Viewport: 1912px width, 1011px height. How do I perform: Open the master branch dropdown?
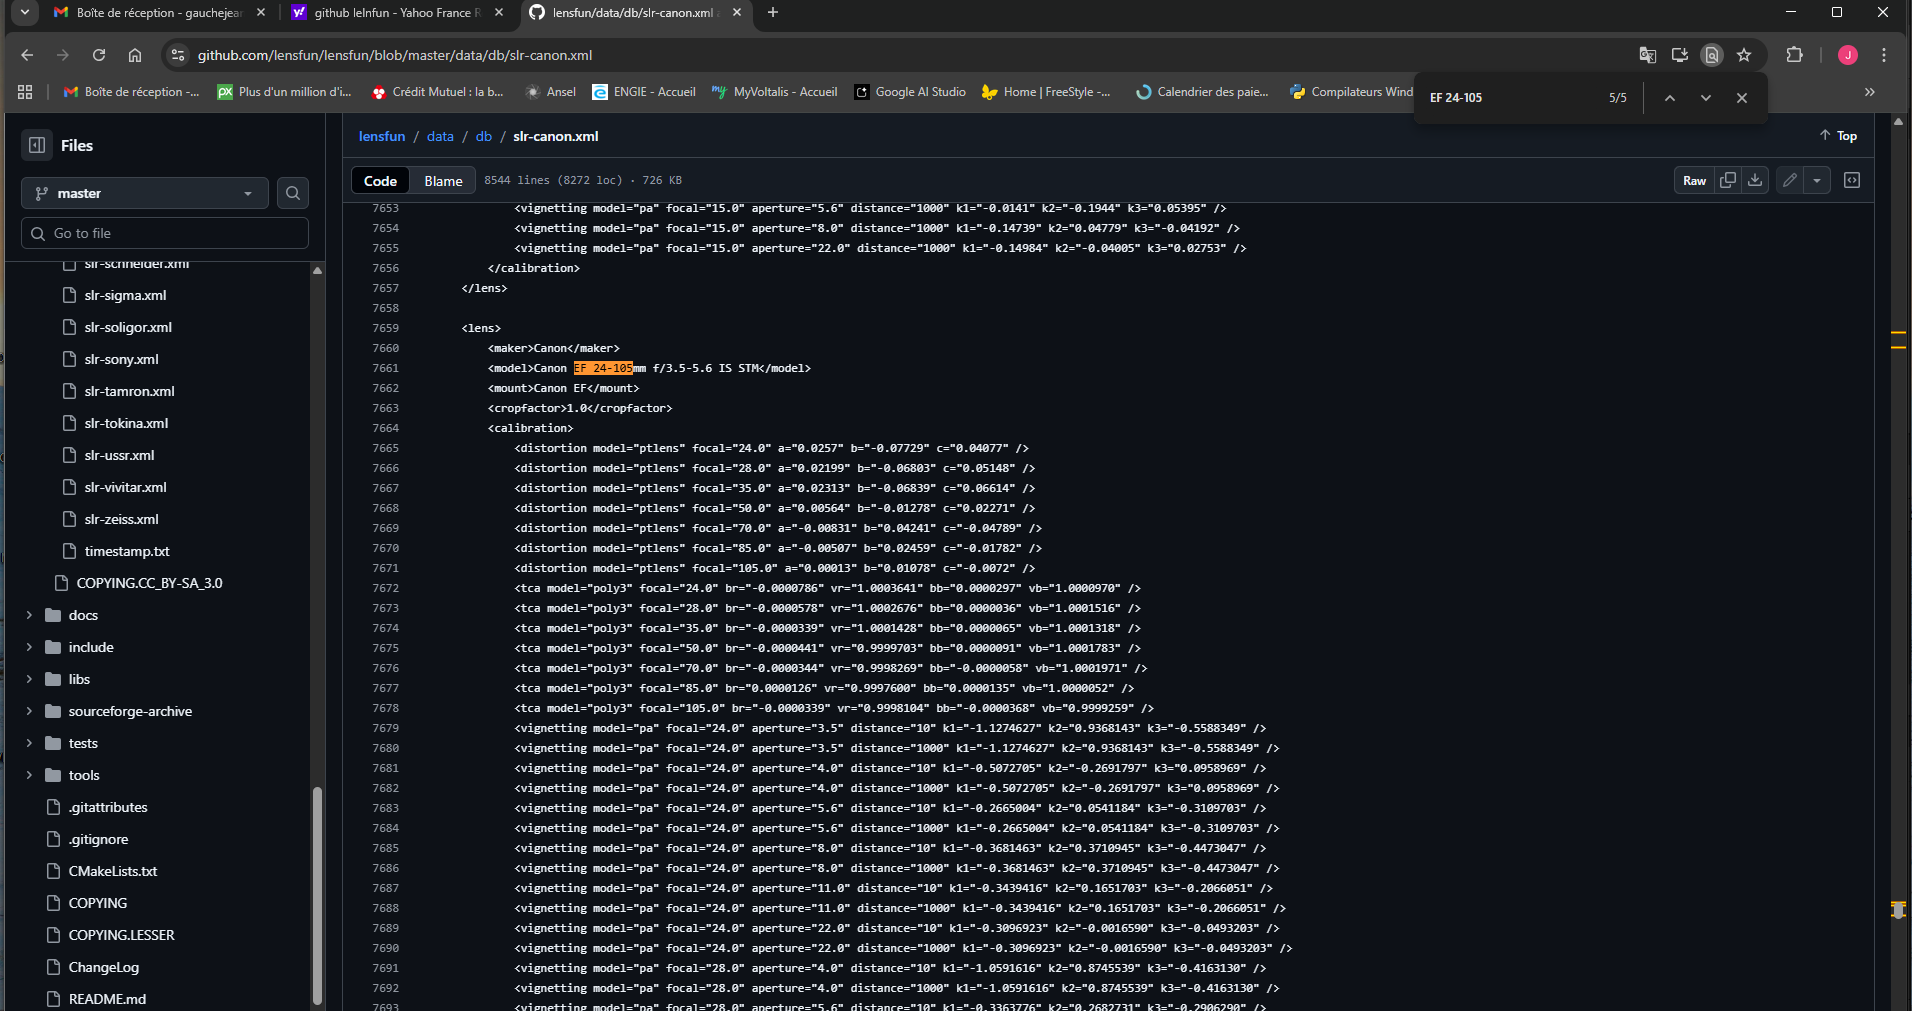point(145,193)
